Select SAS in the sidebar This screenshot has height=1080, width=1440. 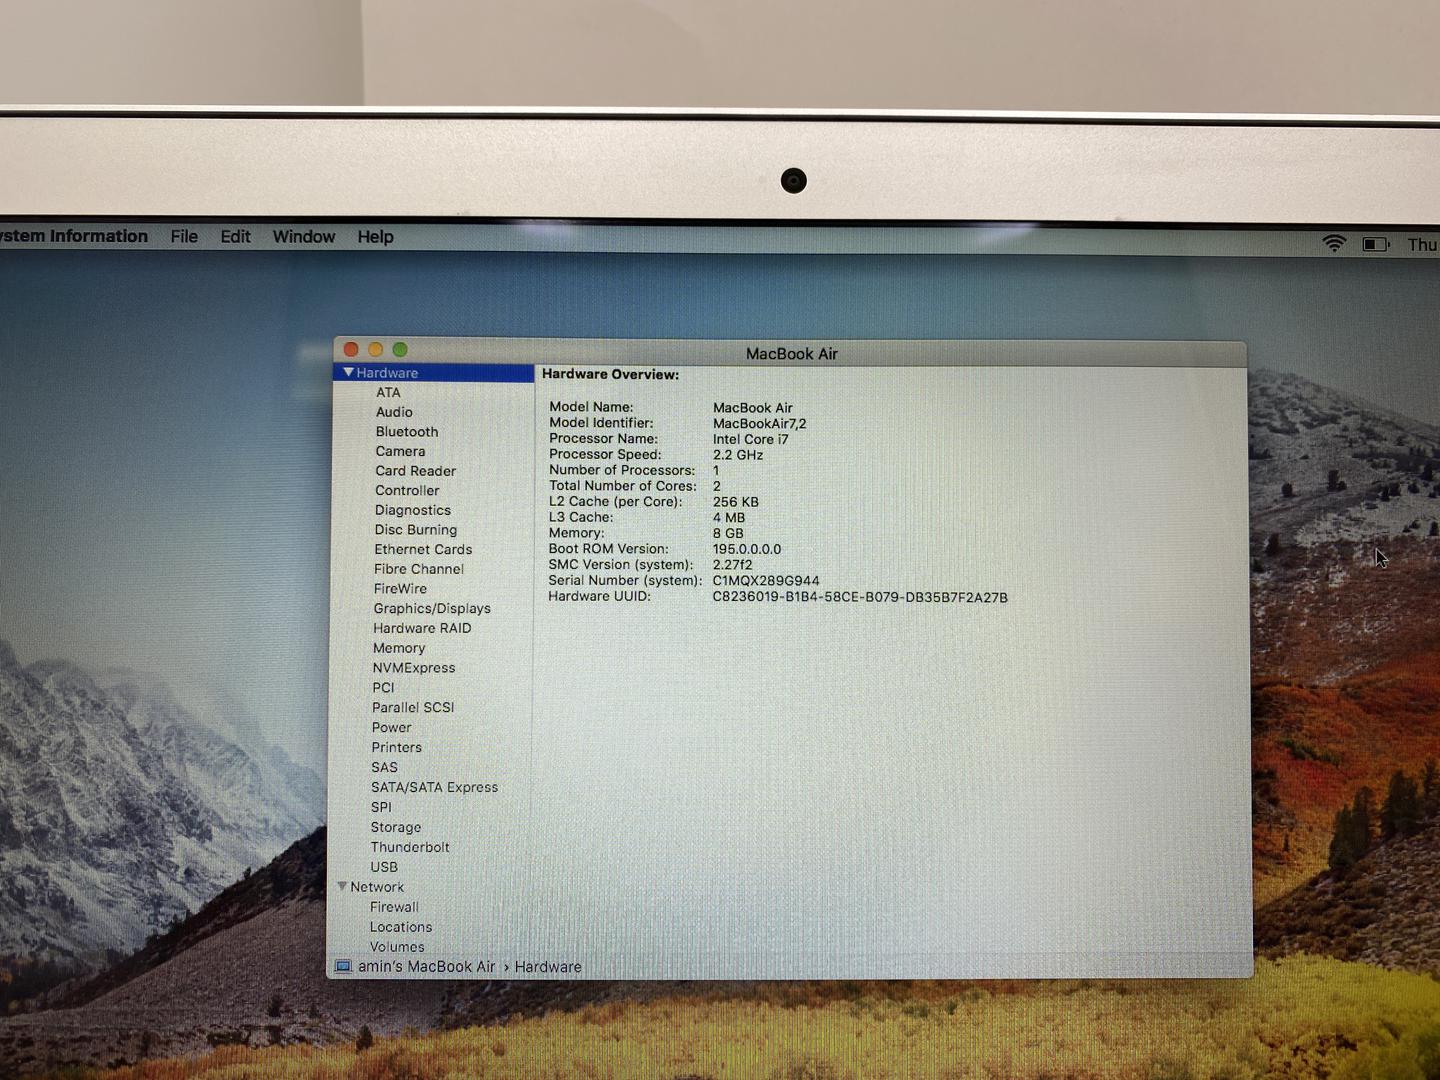click(384, 767)
